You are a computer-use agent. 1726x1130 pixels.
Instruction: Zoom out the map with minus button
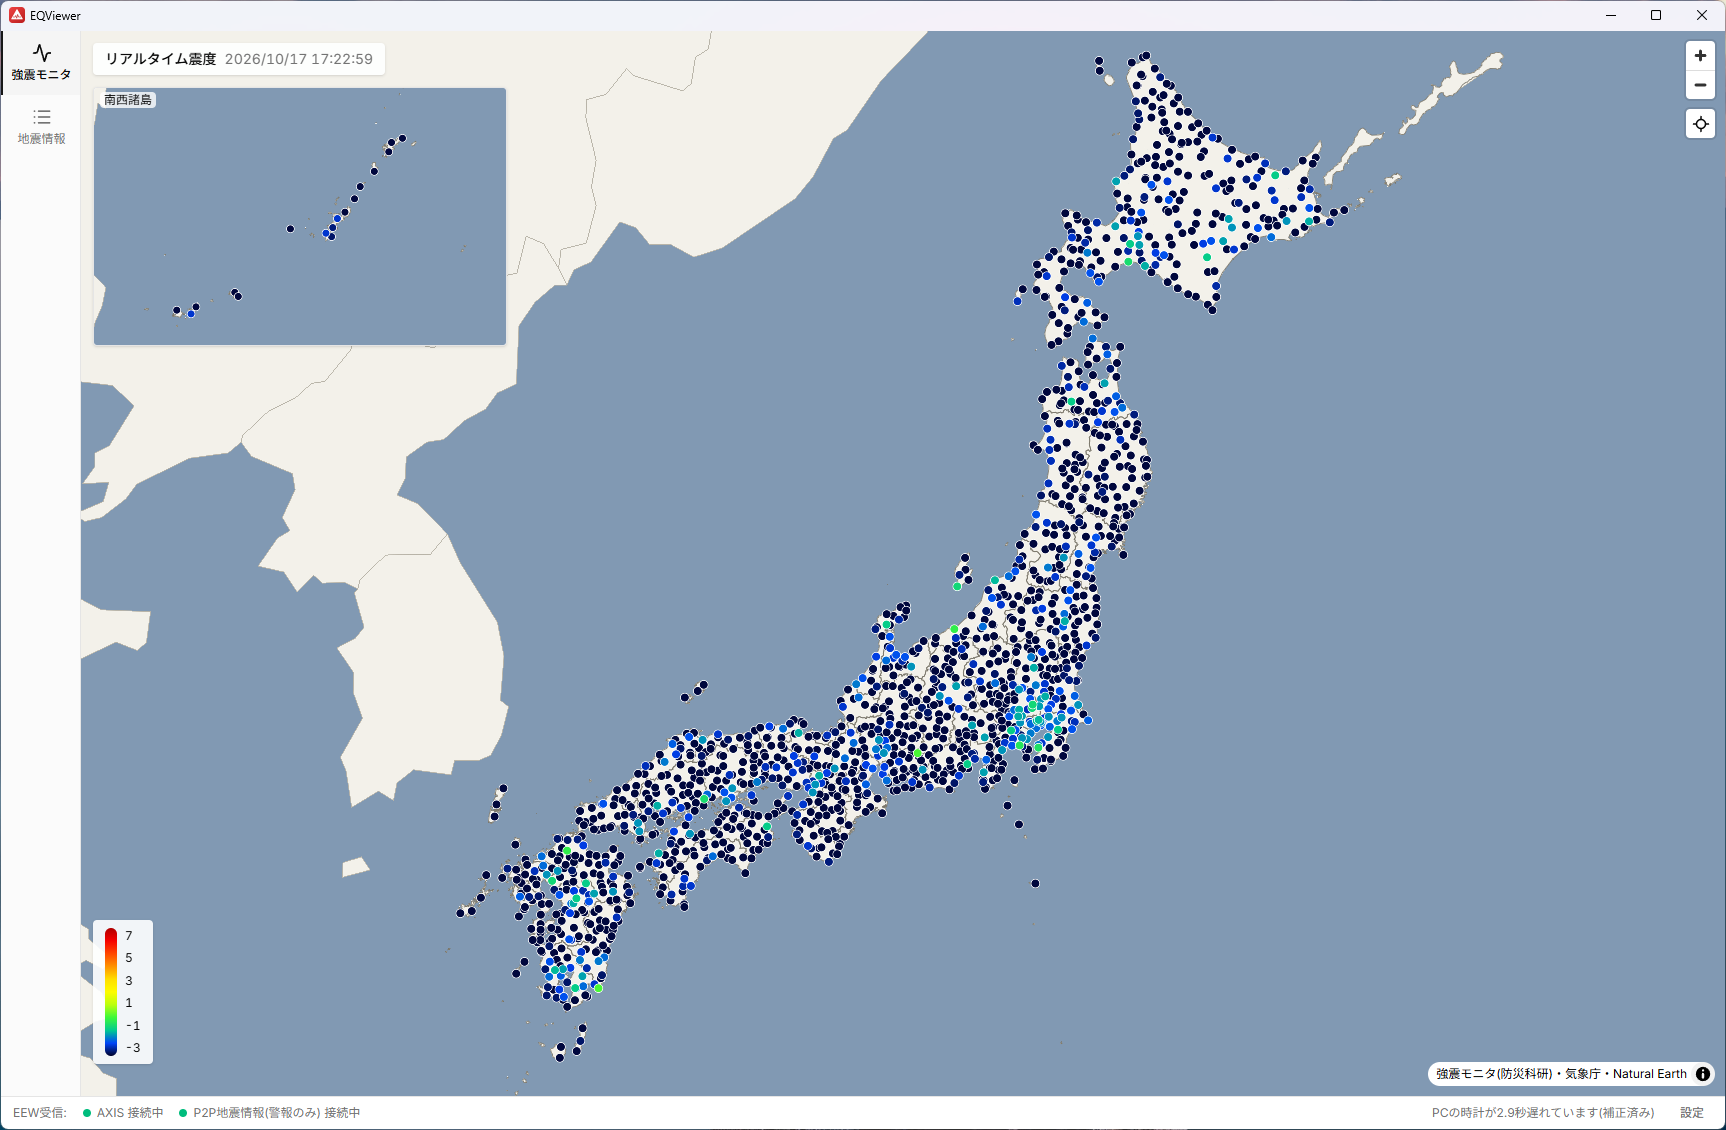pos(1700,85)
